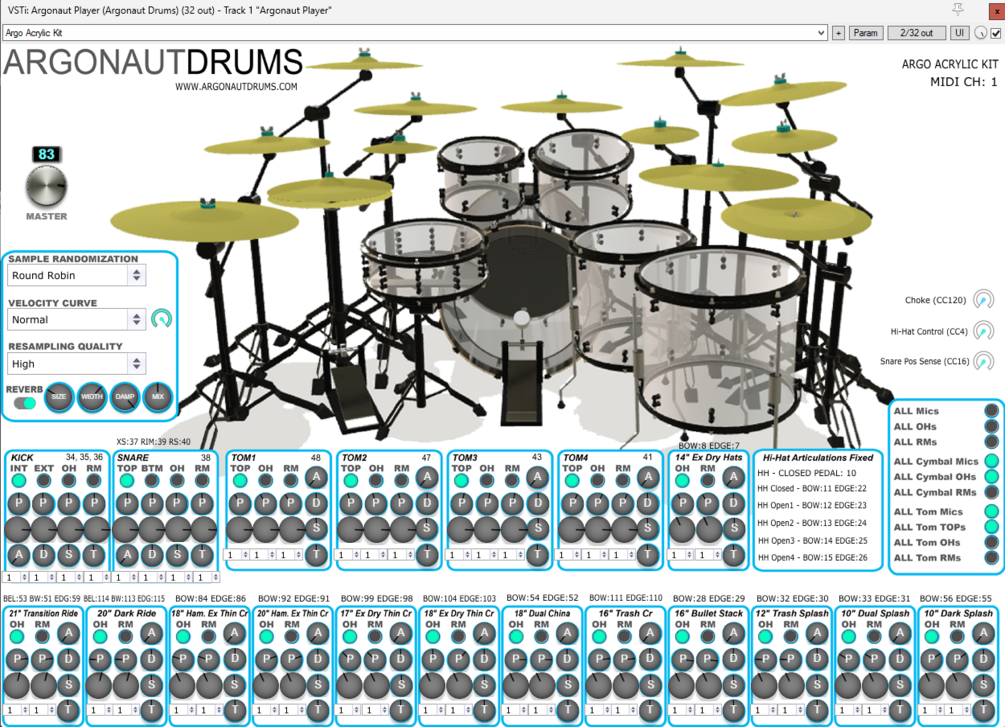The width and height of the screenshot is (1005, 727).
Task: Open the Argo Acrylic Kit preset dropdown
Action: click(x=415, y=33)
